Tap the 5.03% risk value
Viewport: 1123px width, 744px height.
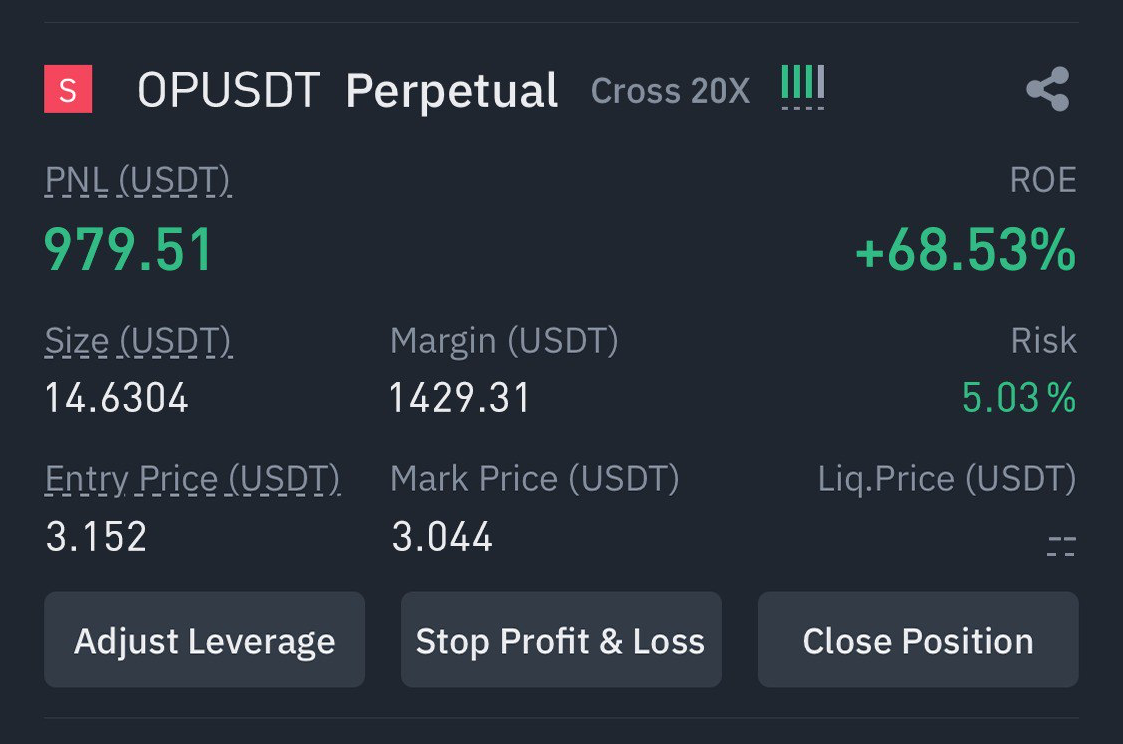tap(1018, 398)
